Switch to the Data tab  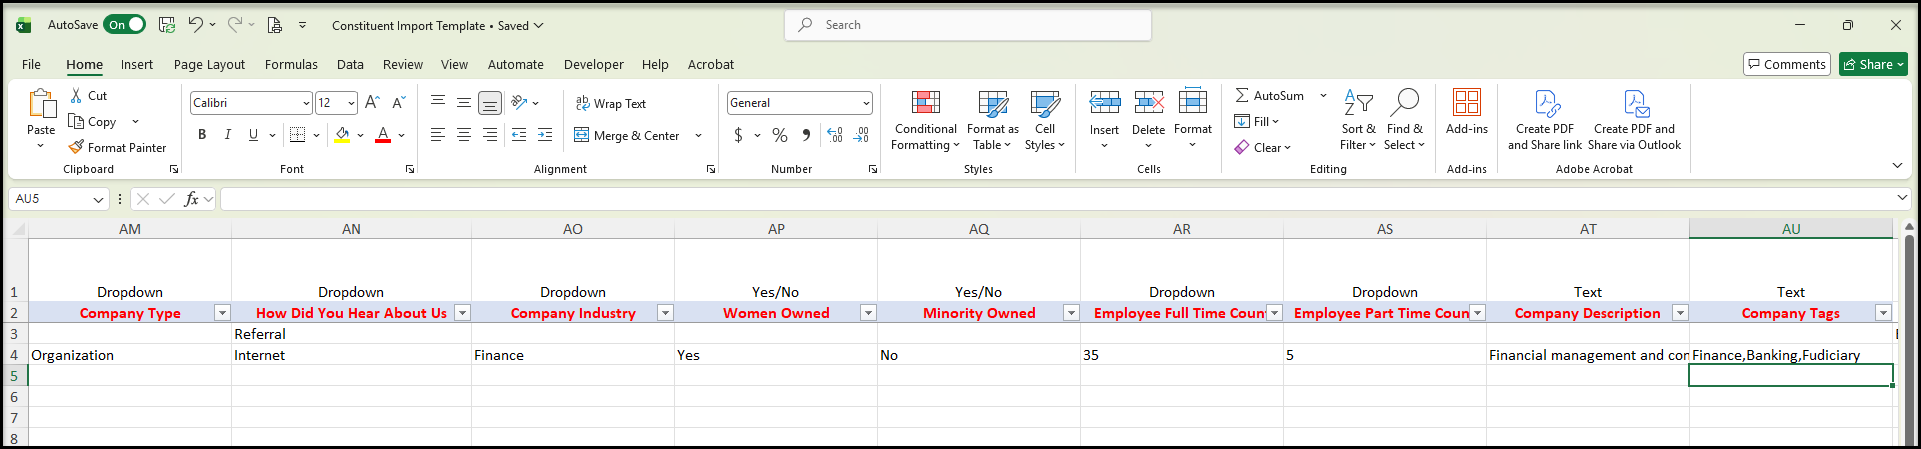coord(350,65)
